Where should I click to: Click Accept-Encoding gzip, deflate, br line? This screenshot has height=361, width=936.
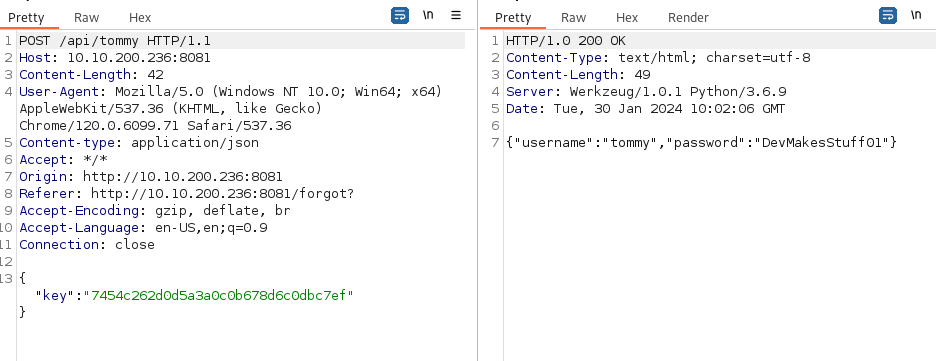[x=155, y=211]
